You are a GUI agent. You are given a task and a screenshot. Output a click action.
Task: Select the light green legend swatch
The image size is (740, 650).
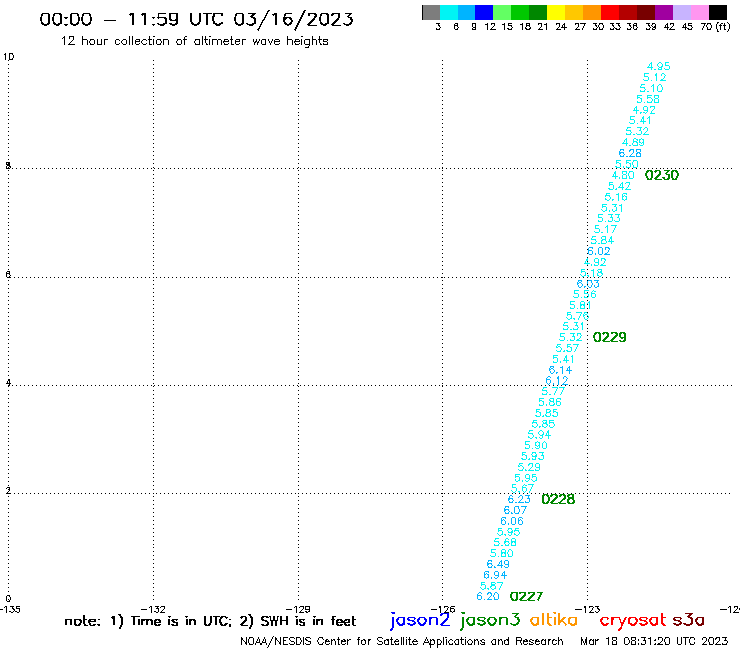click(x=502, y=12)
